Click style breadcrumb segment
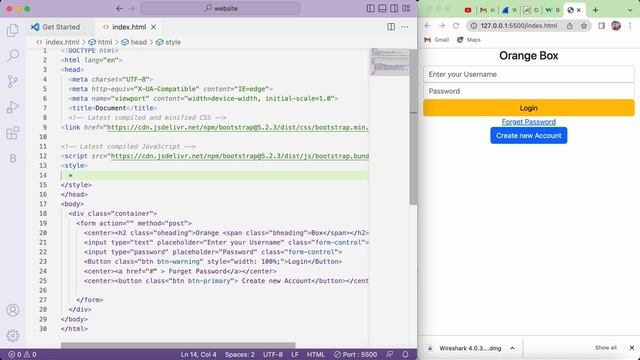Image resolution: width=640 pixels, height=360 pixels. [x=168, y=42]
